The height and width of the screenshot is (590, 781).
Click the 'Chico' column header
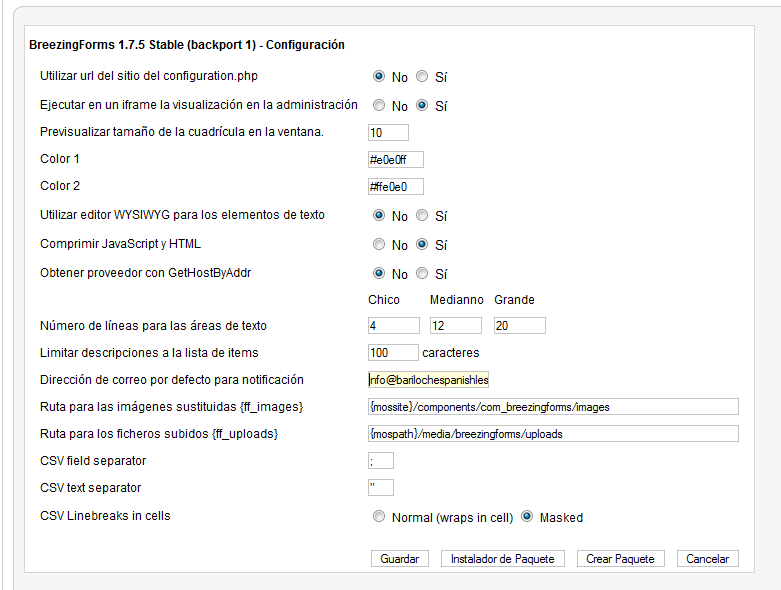point(384,300)
